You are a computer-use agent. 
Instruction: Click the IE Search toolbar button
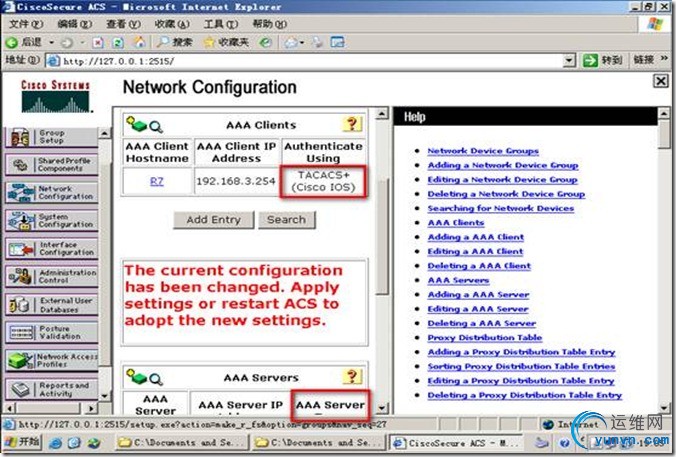[x=174, y=42]
